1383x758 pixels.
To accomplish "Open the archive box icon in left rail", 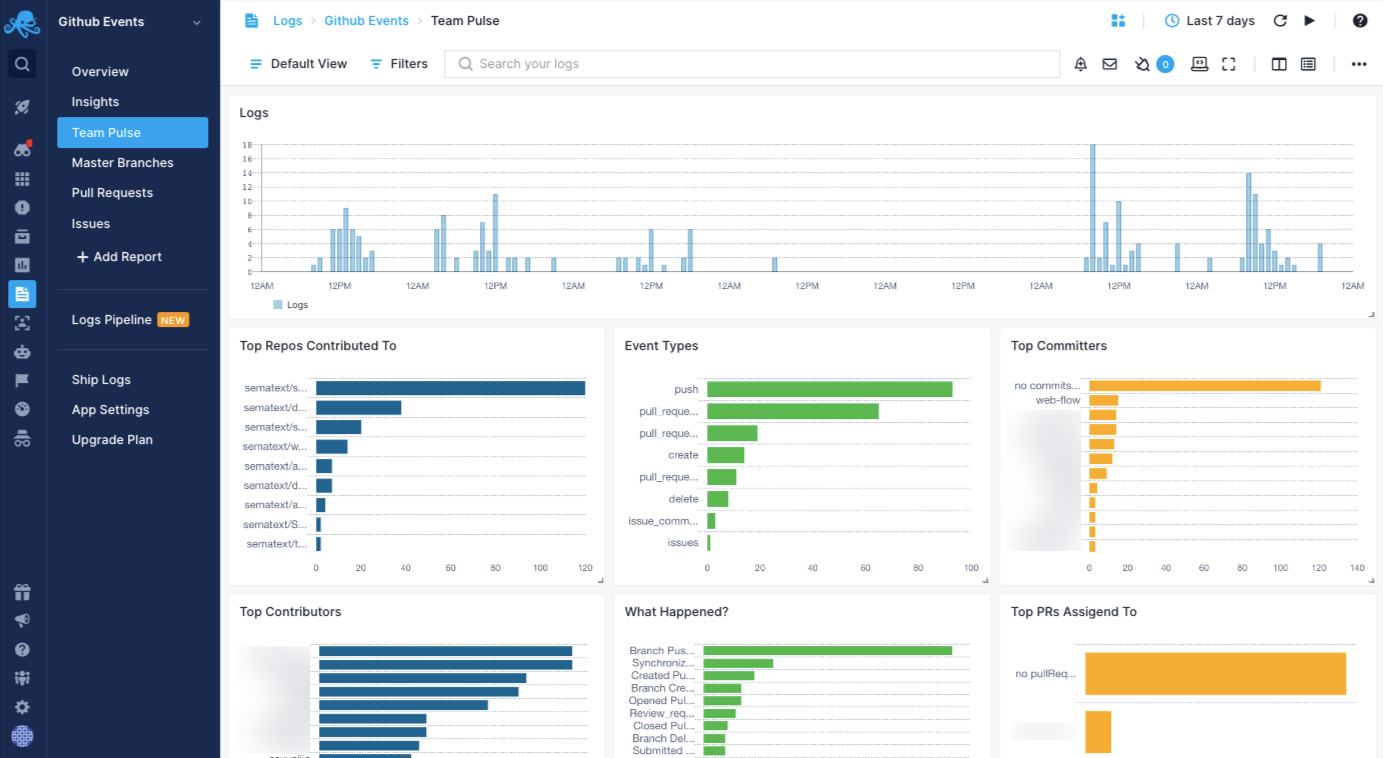I will click(22, 236).
